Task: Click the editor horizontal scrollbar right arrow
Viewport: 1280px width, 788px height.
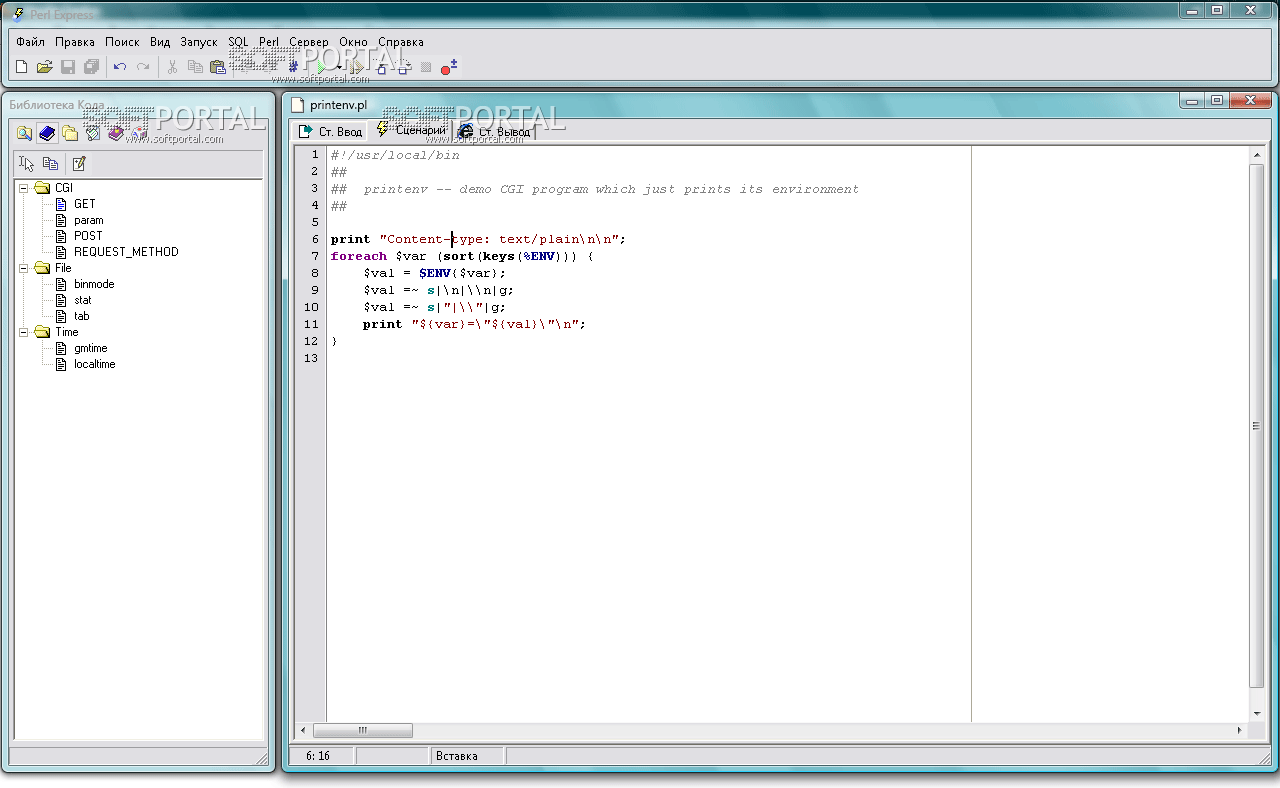Action: tap(1240, 730)
